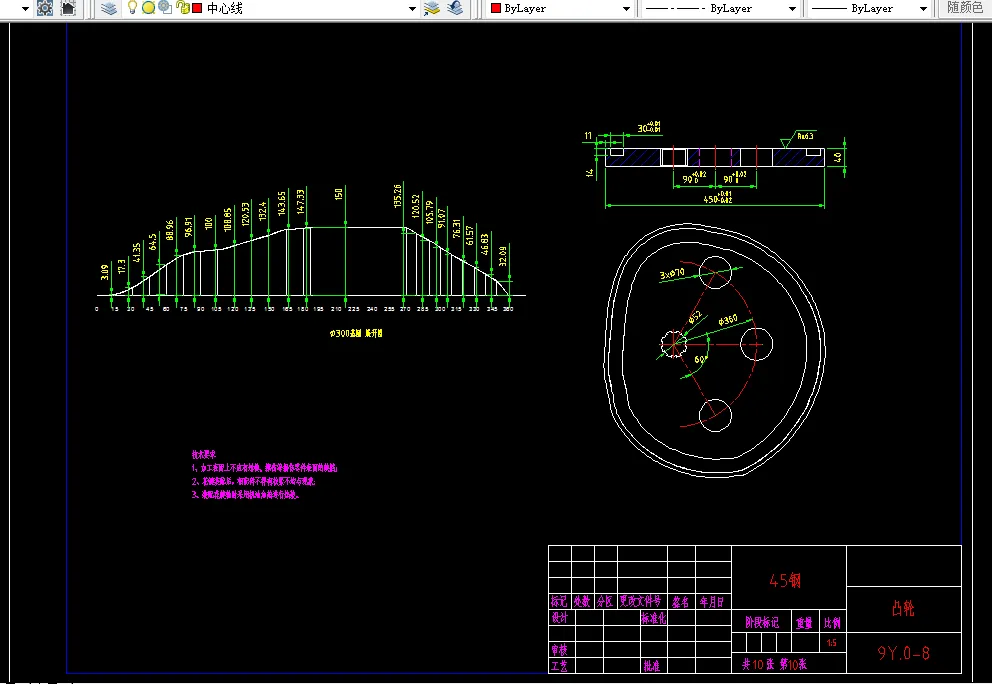Select the 60° angle dimension
Screen dimensions: 992x684
click(700, 359)
